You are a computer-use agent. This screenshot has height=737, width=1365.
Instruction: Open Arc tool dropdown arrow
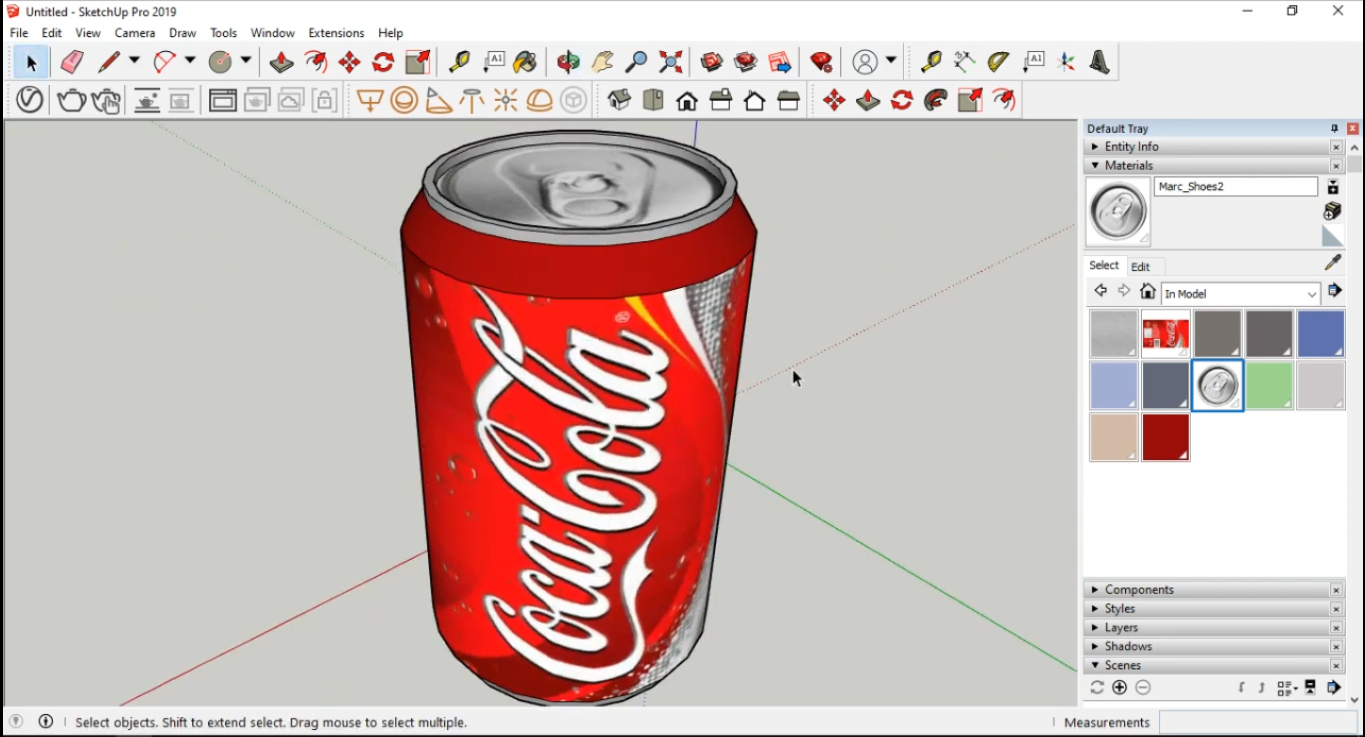pos(190,62)
